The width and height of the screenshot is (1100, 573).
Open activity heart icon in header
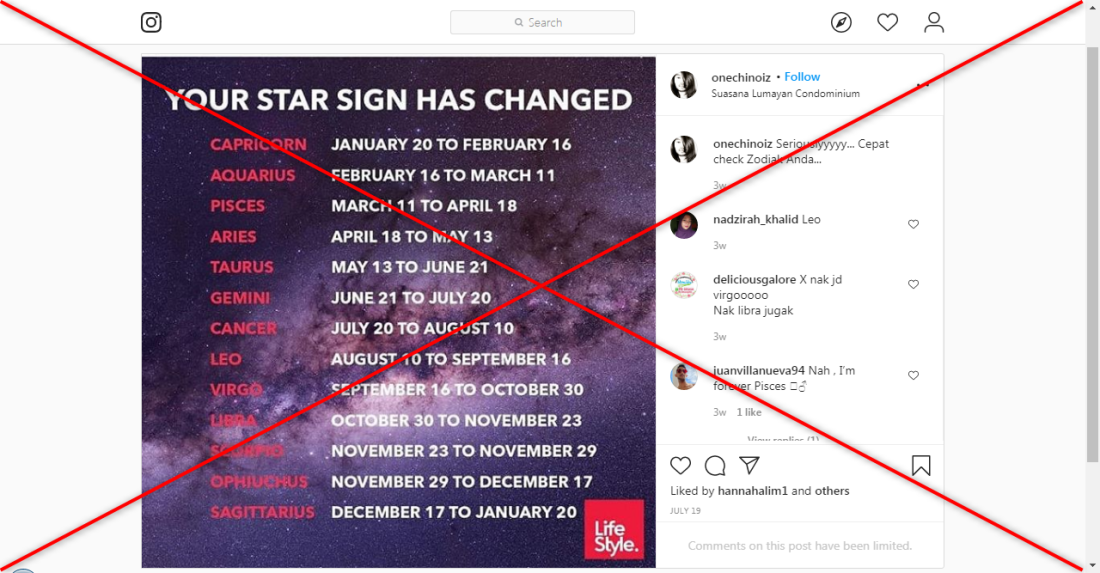click(x=887, y=22)
